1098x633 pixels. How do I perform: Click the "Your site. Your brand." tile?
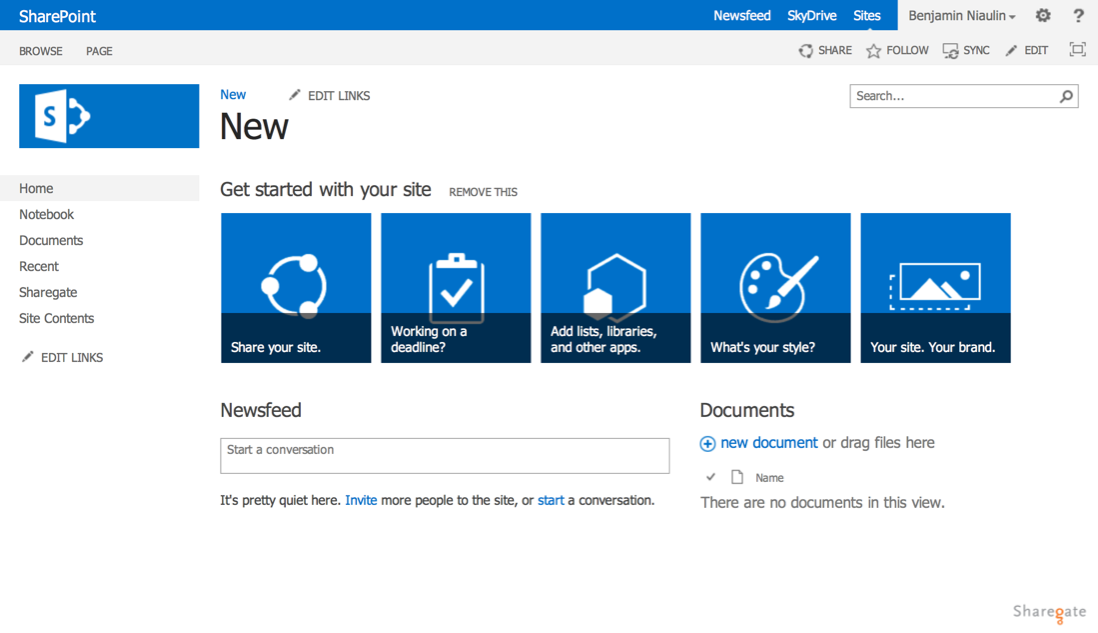click(x=935, y=287)
